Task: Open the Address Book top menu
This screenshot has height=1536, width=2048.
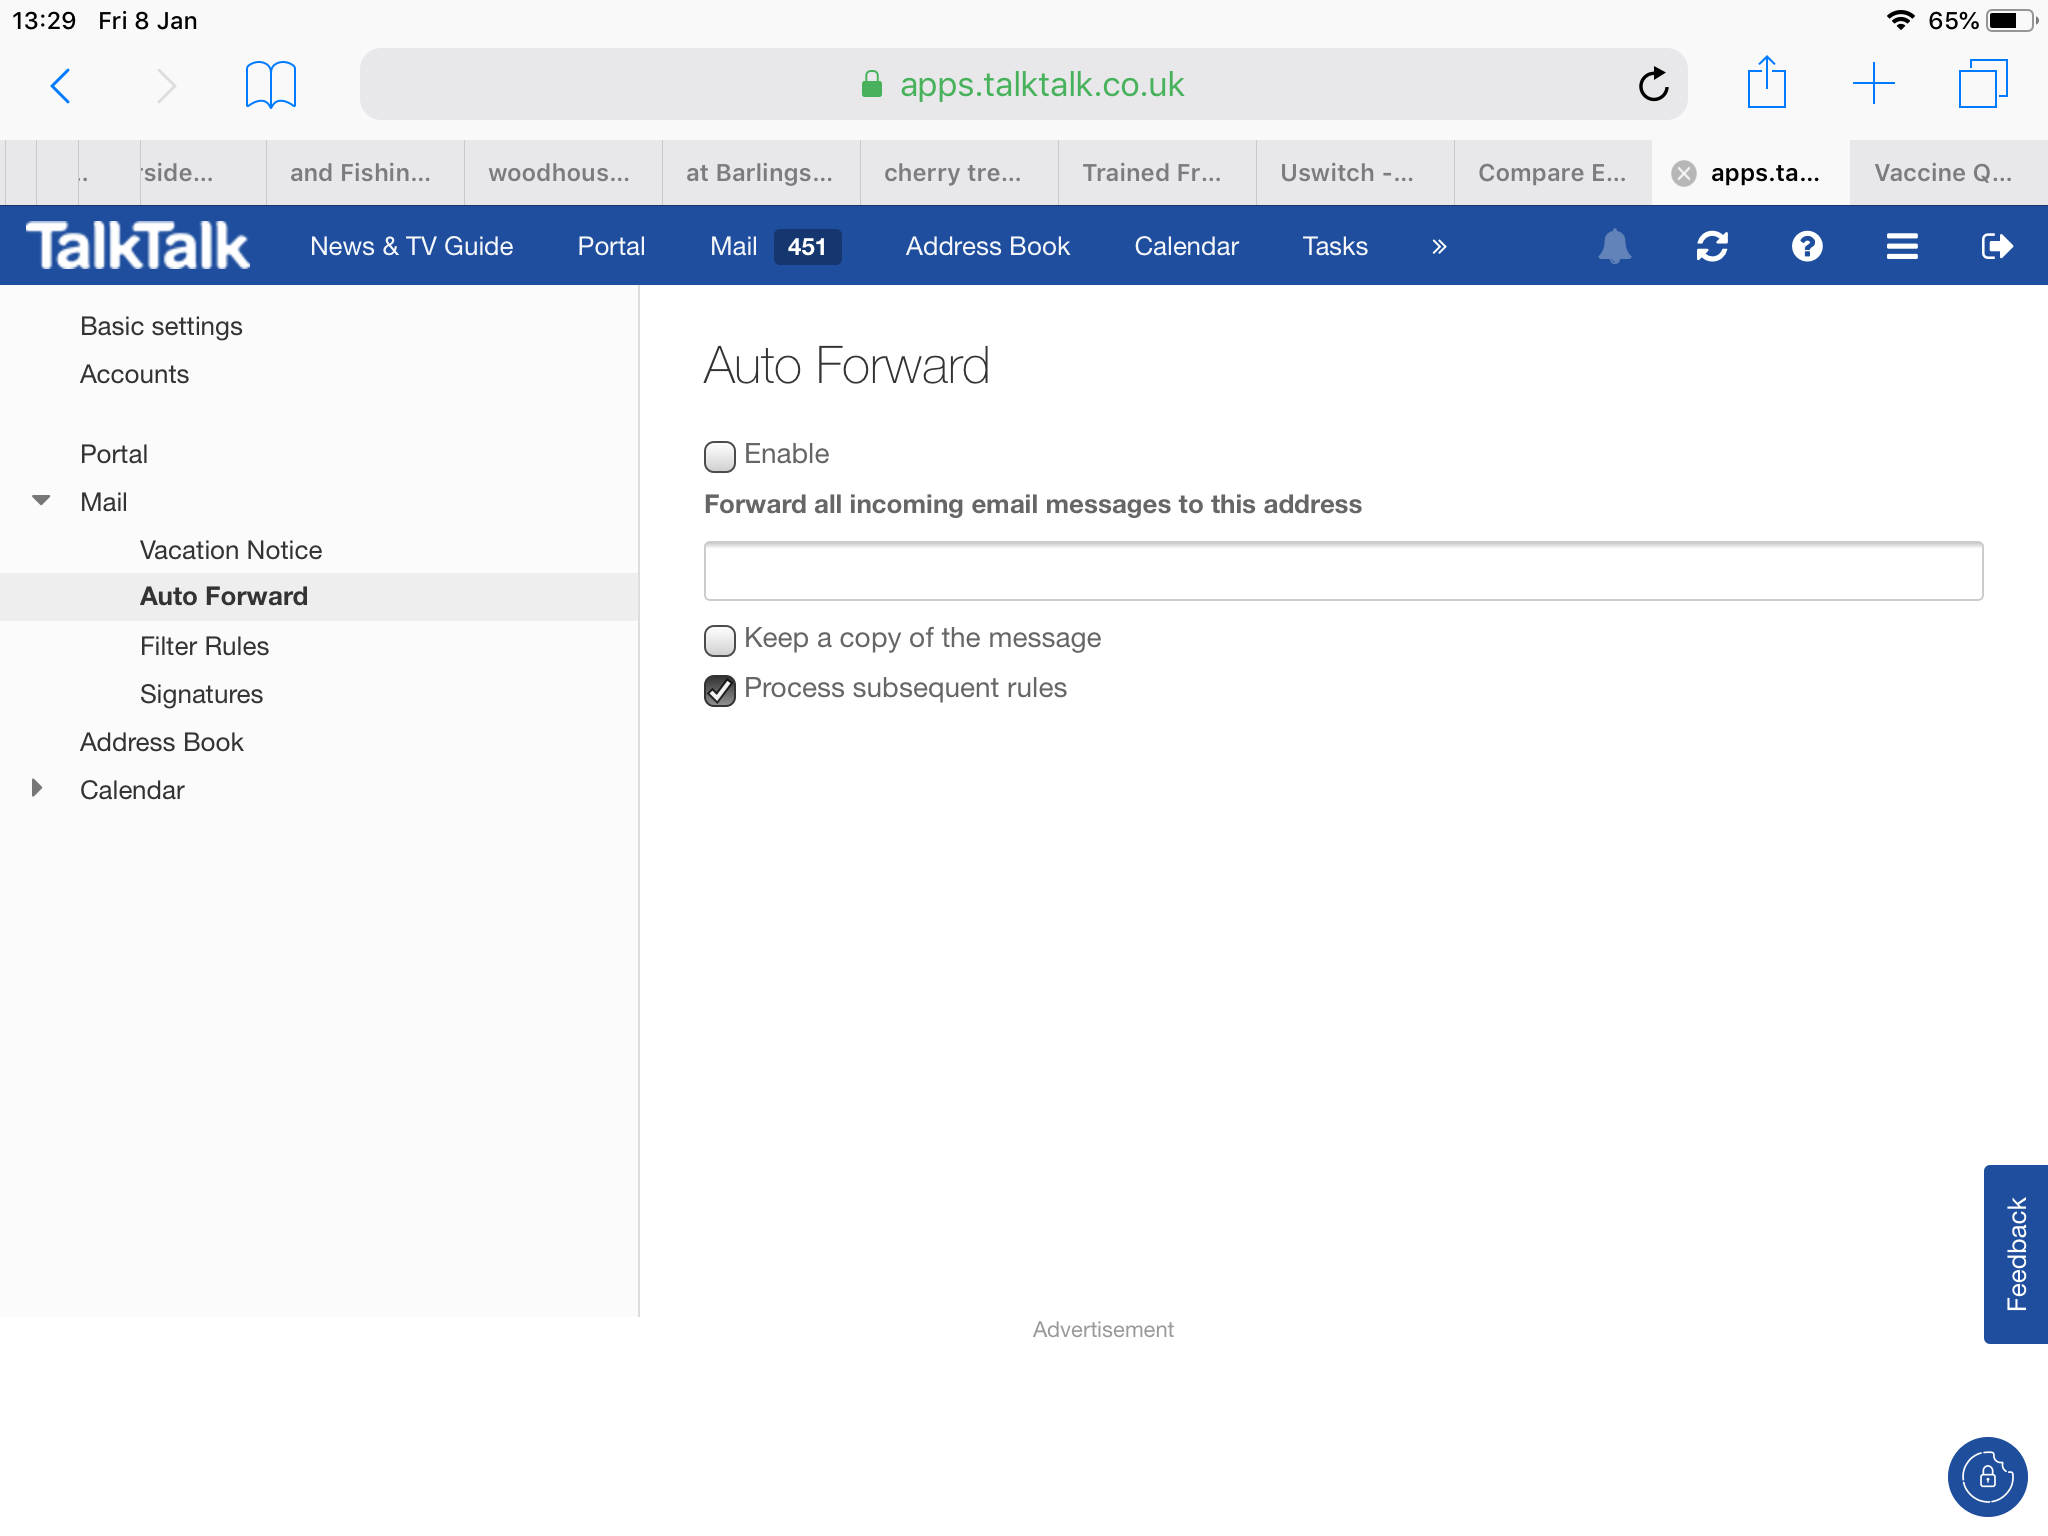Action: click(987, 246)
